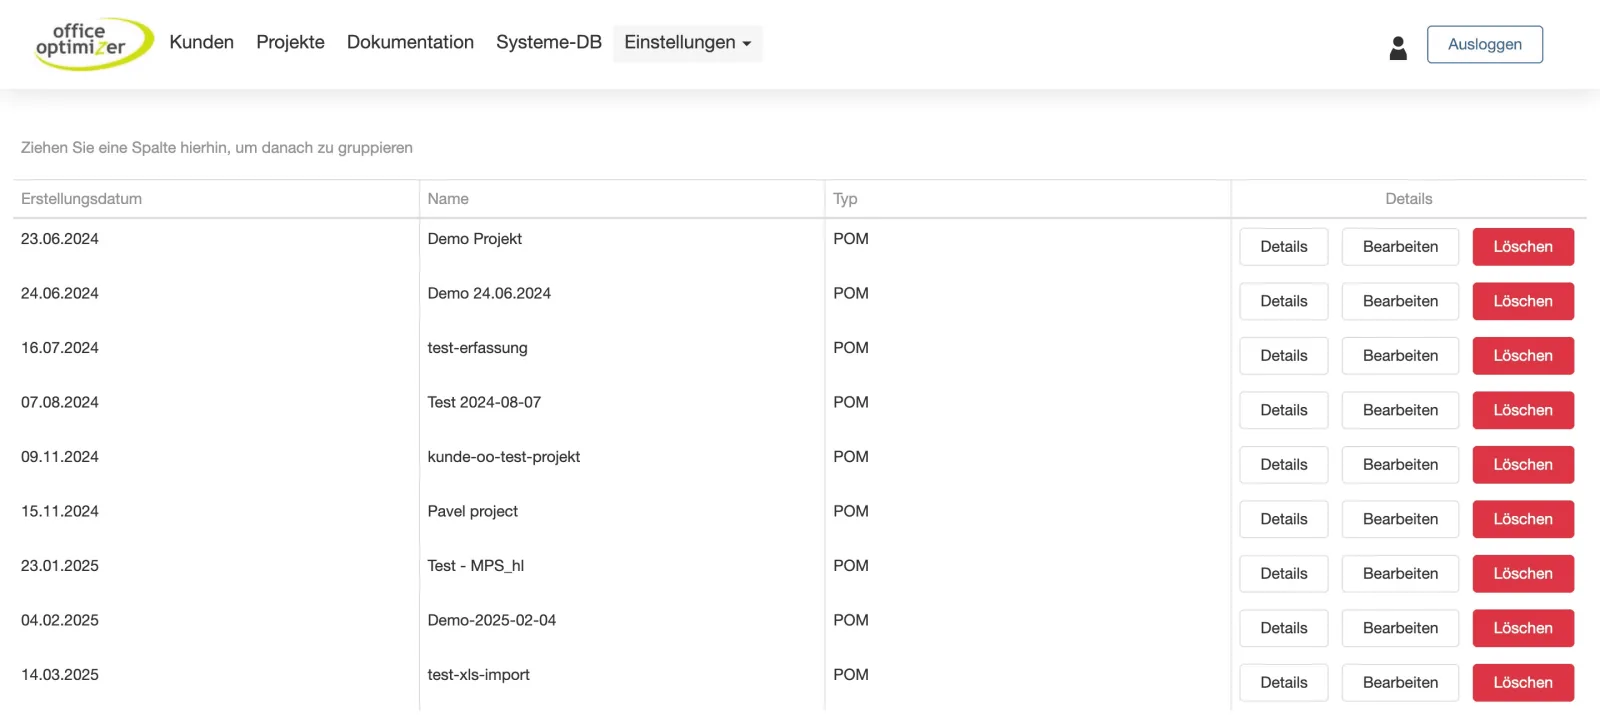The height and width of the screenshot is (715, 1600).
Task: Expand the Einstellungen dropdown
Action: 687,43
